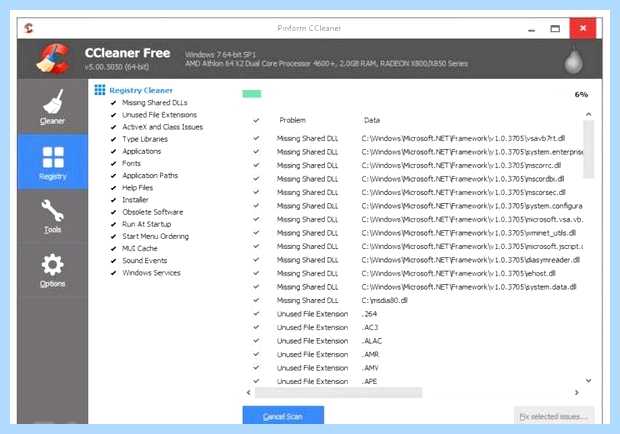
Task: Toggle Missing Shared DLLs checkbox
Action: click(x=113, y=103)
